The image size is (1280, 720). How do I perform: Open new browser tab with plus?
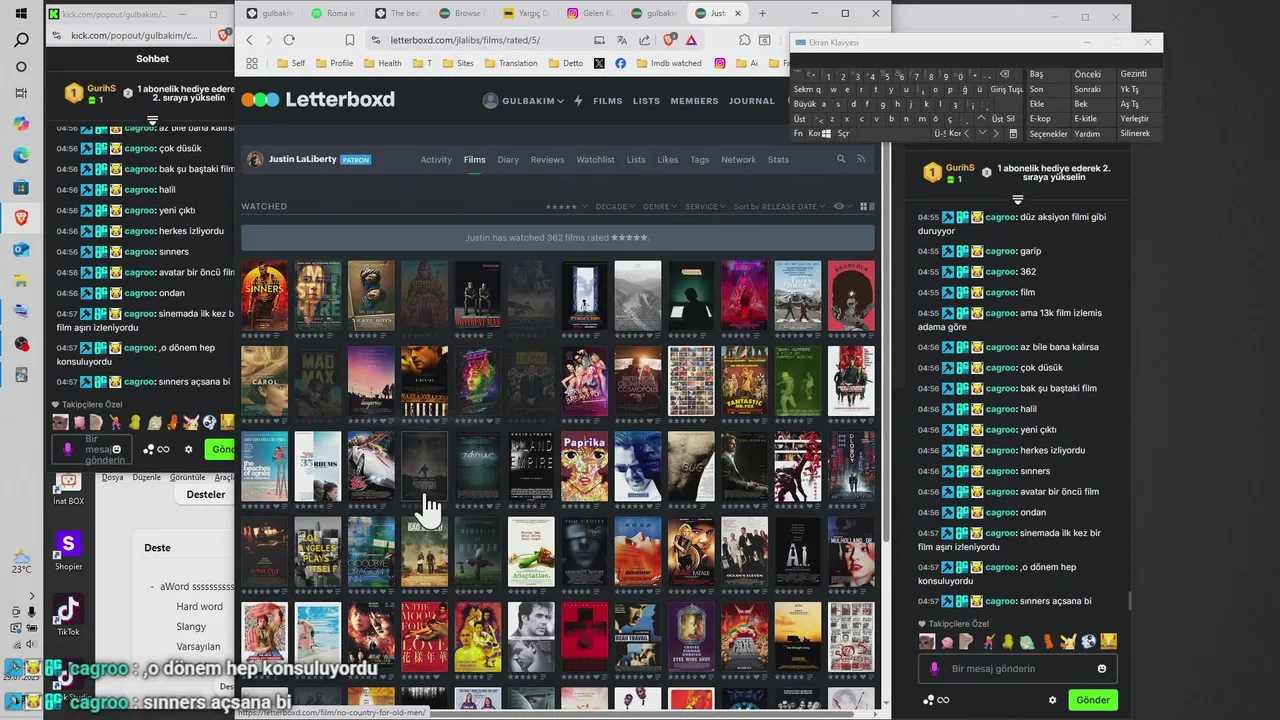click(762, 14)
